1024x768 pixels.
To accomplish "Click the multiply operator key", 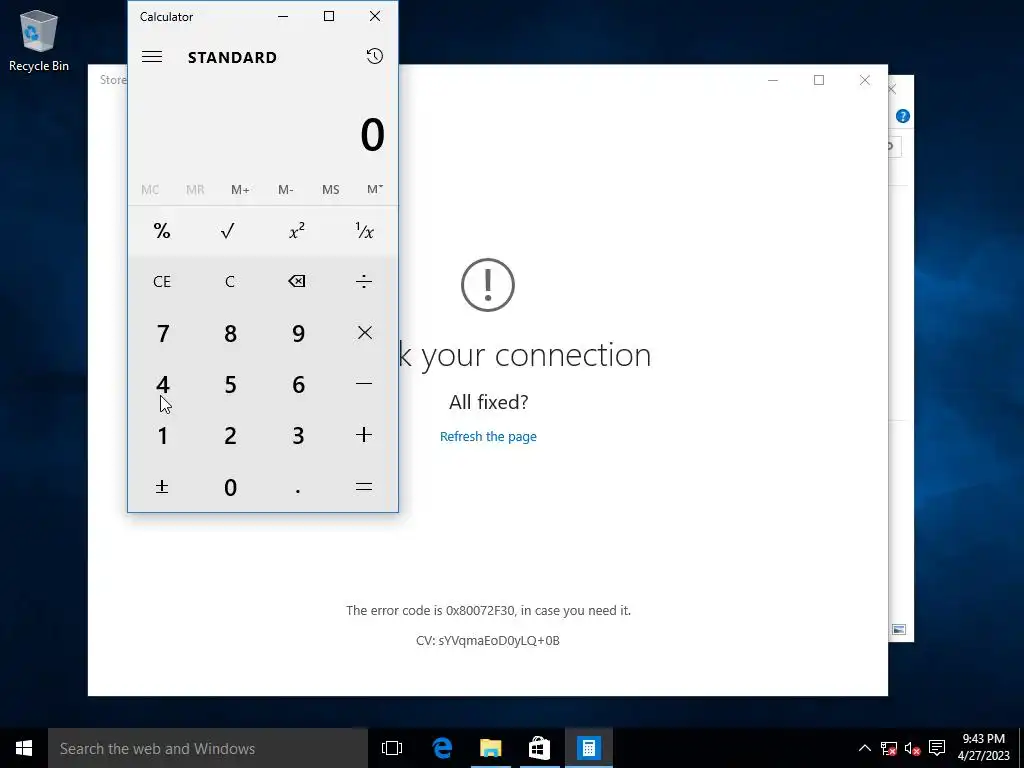I will coord(364,333).
